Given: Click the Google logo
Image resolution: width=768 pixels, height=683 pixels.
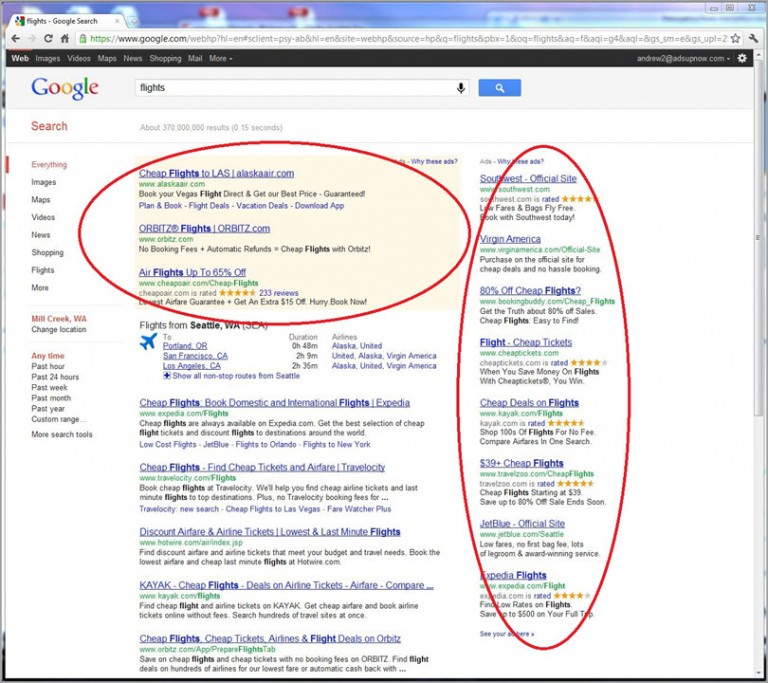Looking at the screenshot, I should pos(65,88).
